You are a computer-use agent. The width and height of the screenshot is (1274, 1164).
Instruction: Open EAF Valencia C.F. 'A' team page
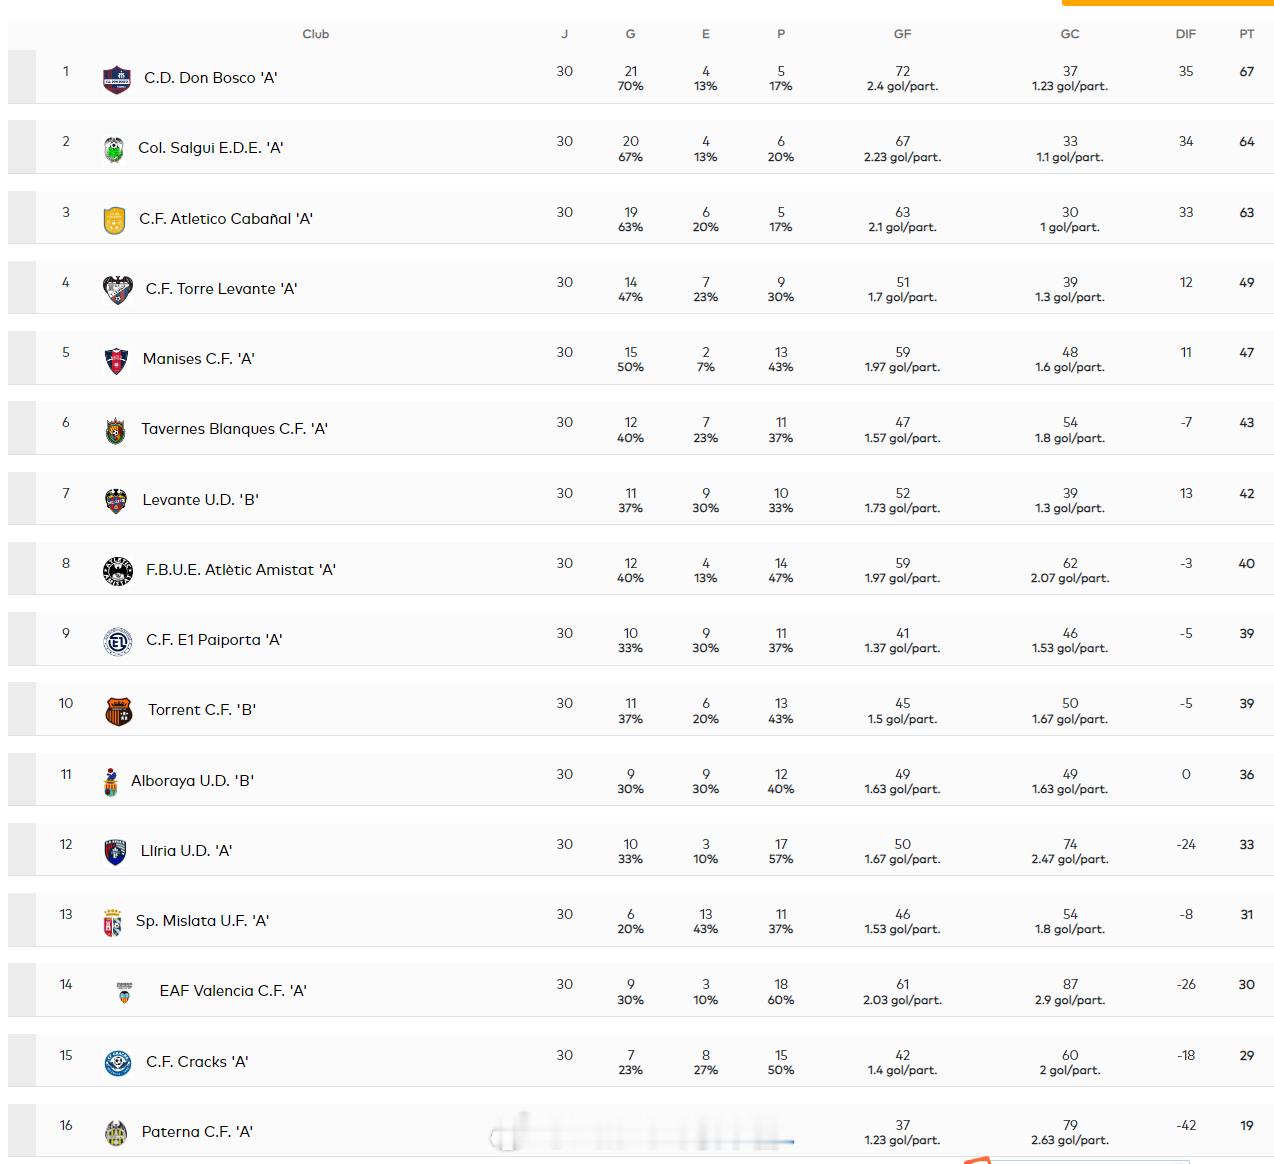[233, 991]
